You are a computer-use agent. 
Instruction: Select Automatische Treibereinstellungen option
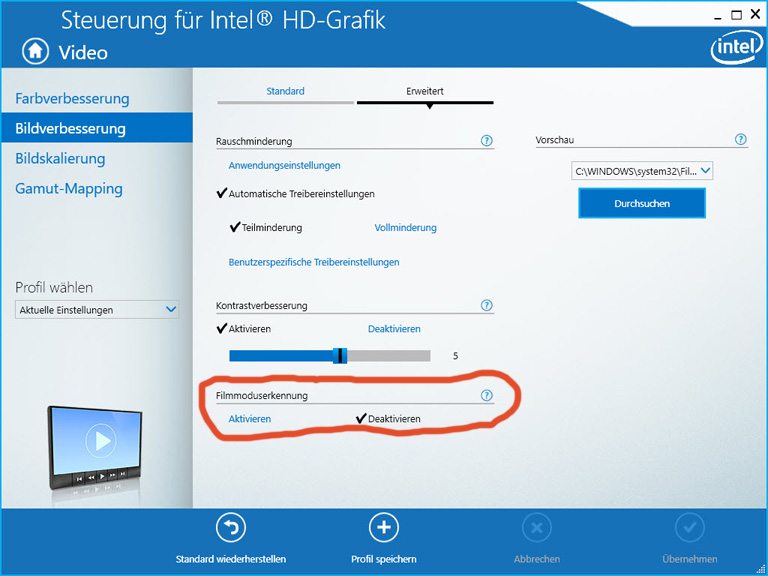click(x=295, y=194)
